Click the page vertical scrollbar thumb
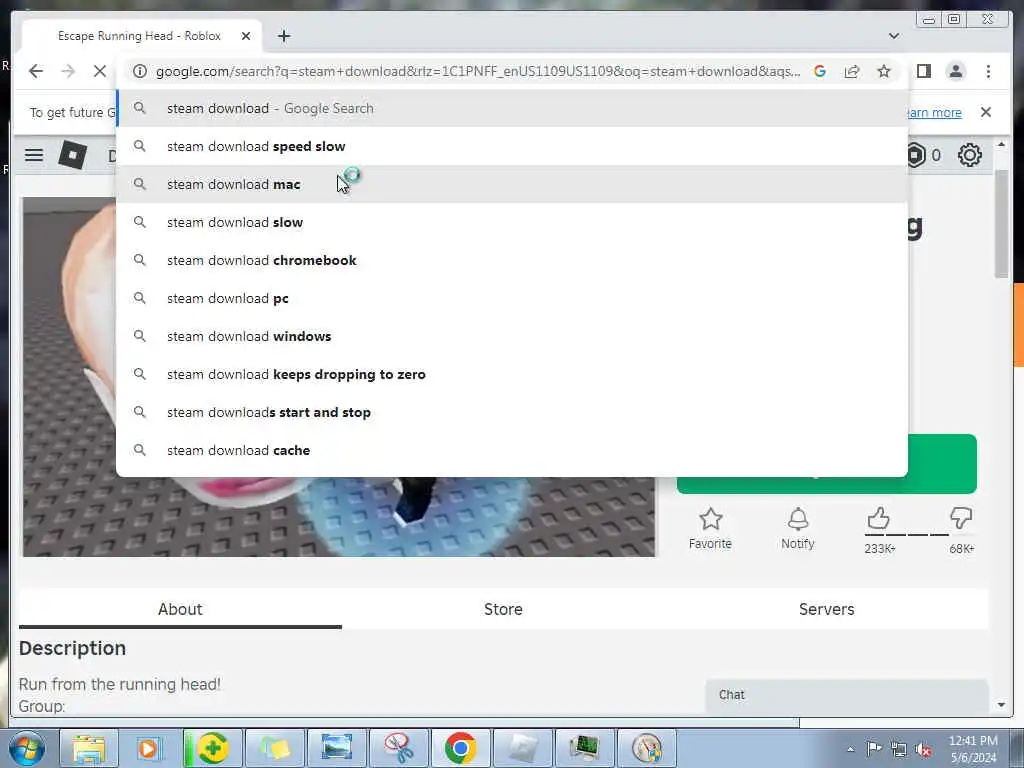The width and height of the screenshot is (1024, 768). (x=1001, y=224)
